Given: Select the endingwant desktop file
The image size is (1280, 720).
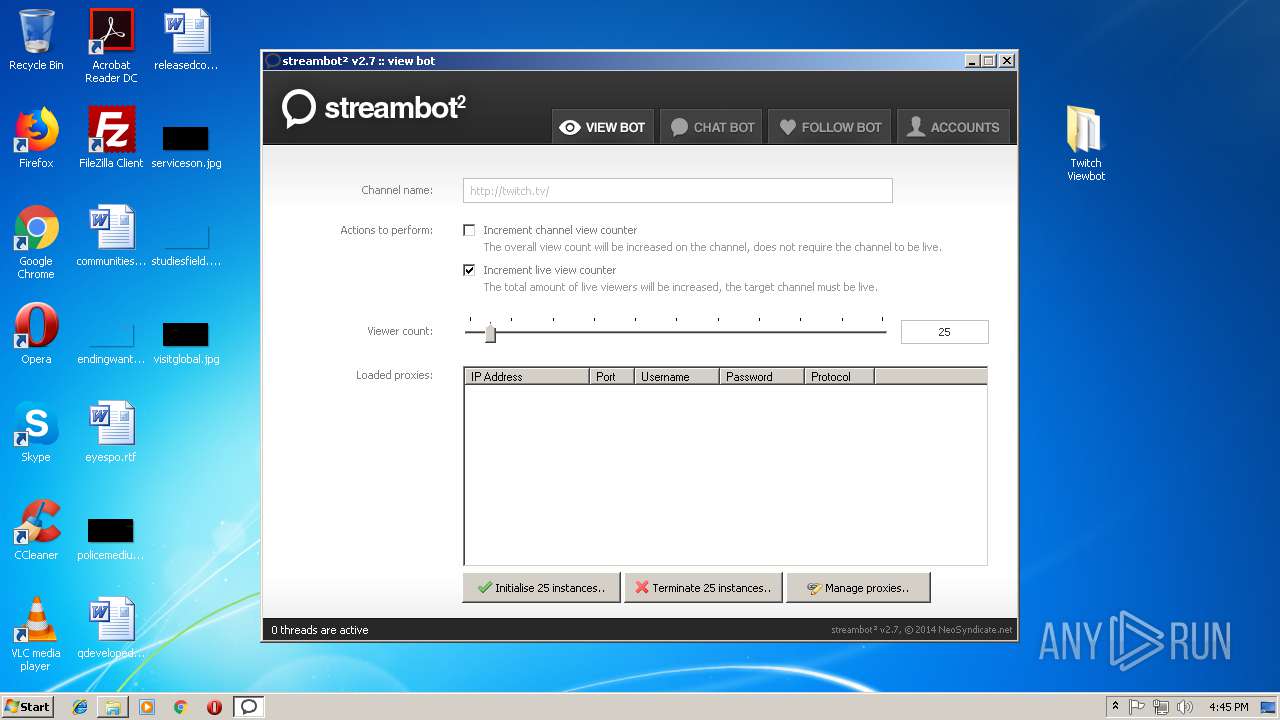Looking at the screenshot, I should [111, 344].
